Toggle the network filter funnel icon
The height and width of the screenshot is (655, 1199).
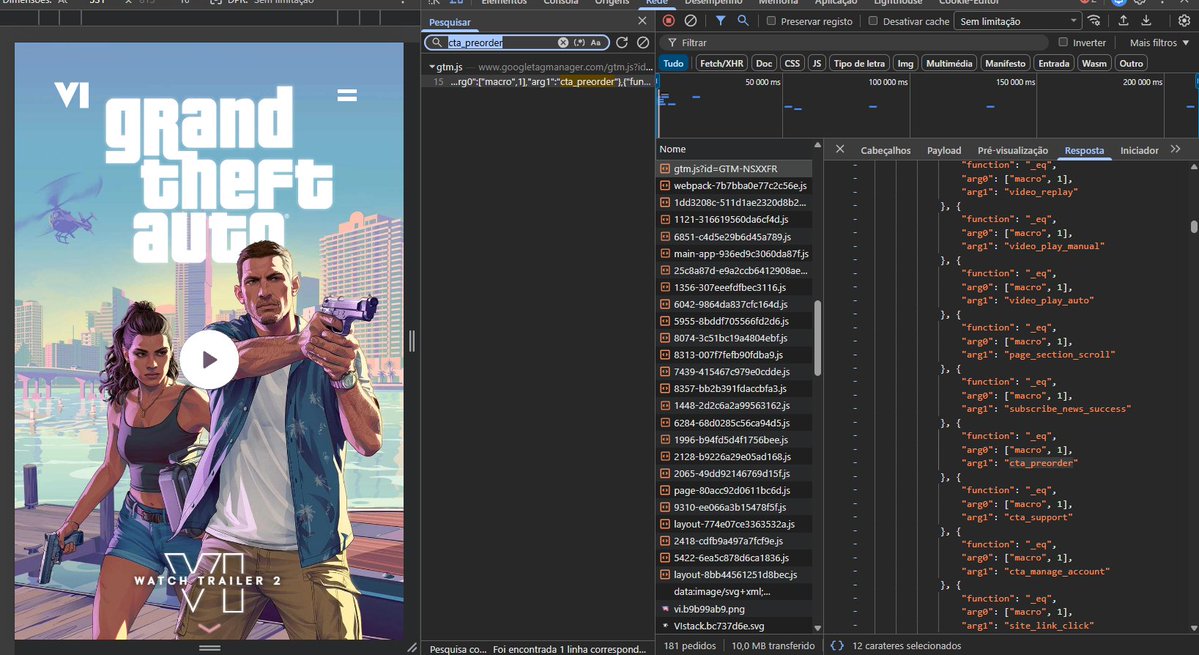[720, 21]
